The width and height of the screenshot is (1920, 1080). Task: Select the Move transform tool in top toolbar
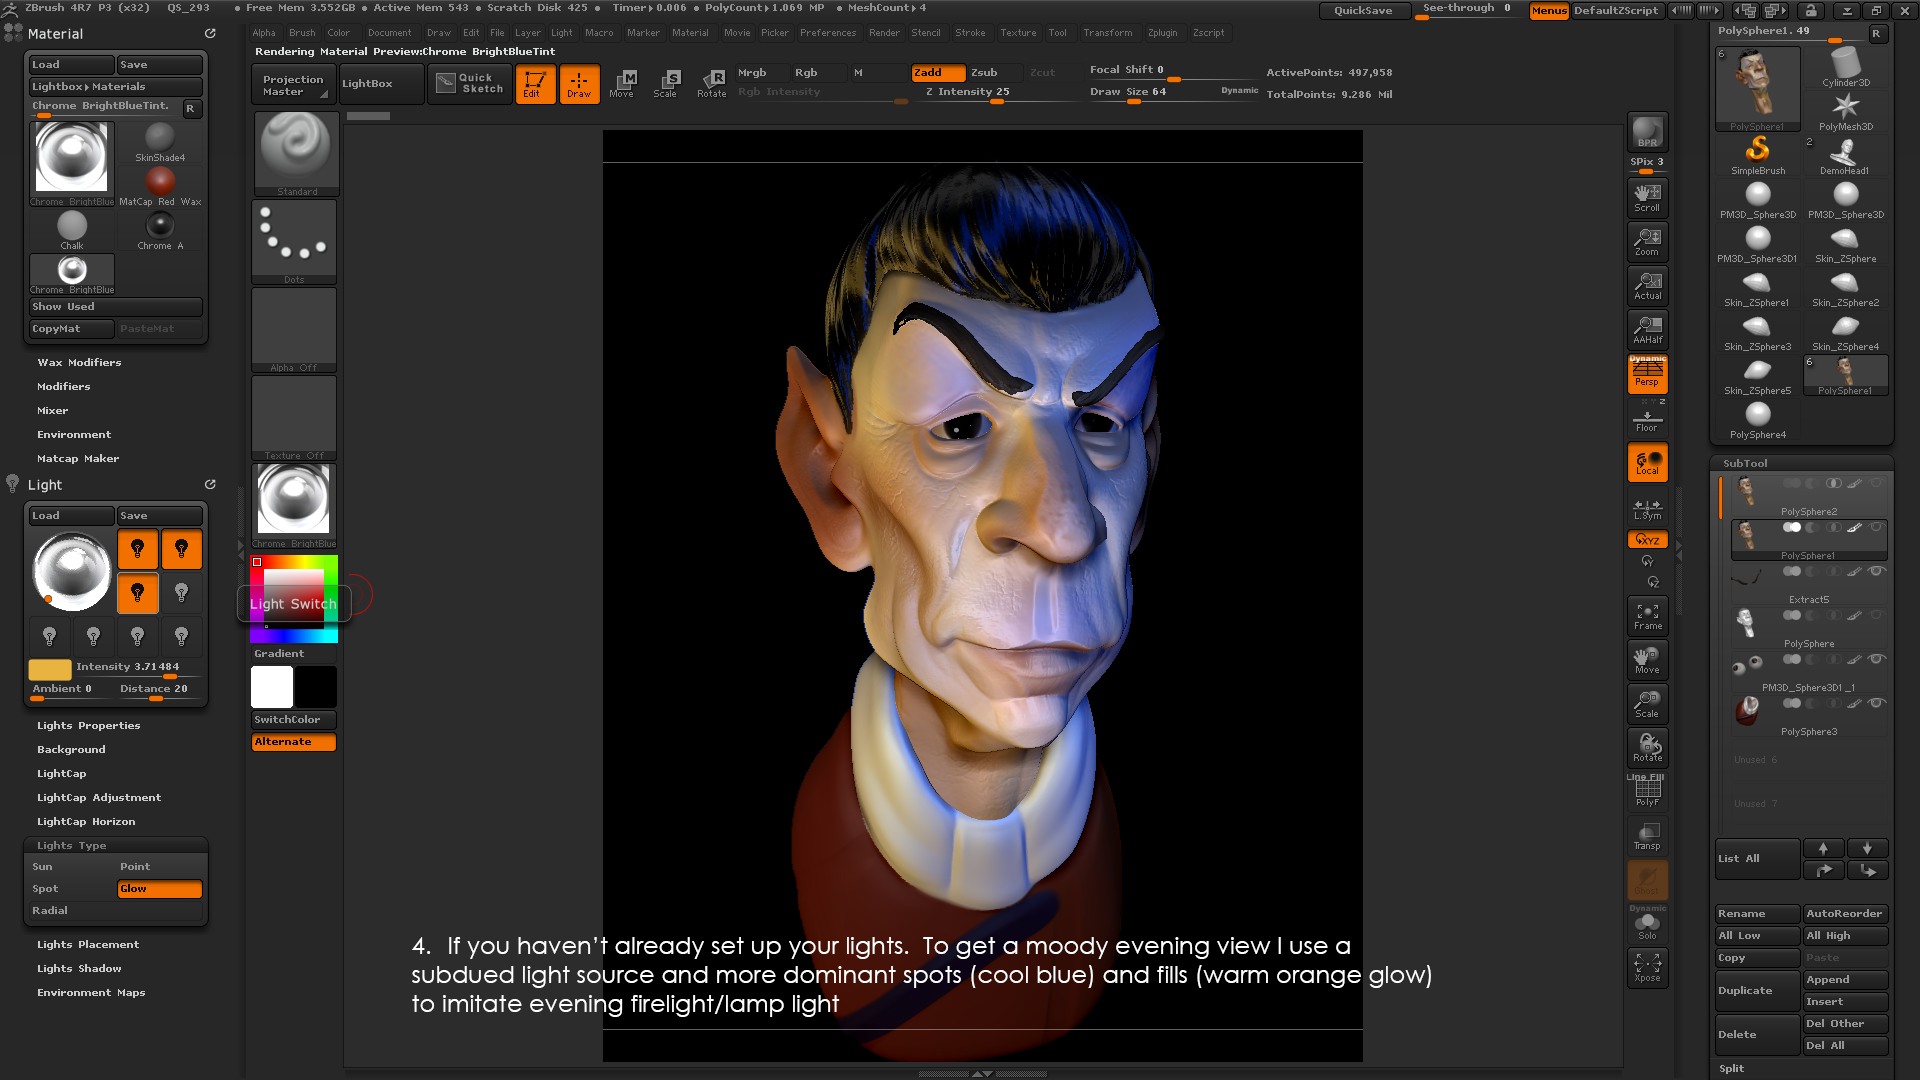coord(622,83)
